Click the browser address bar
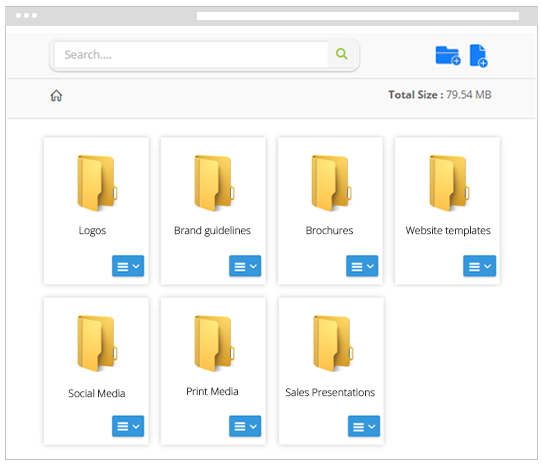This screenshot has width=542, height=467. click(358, 16)
